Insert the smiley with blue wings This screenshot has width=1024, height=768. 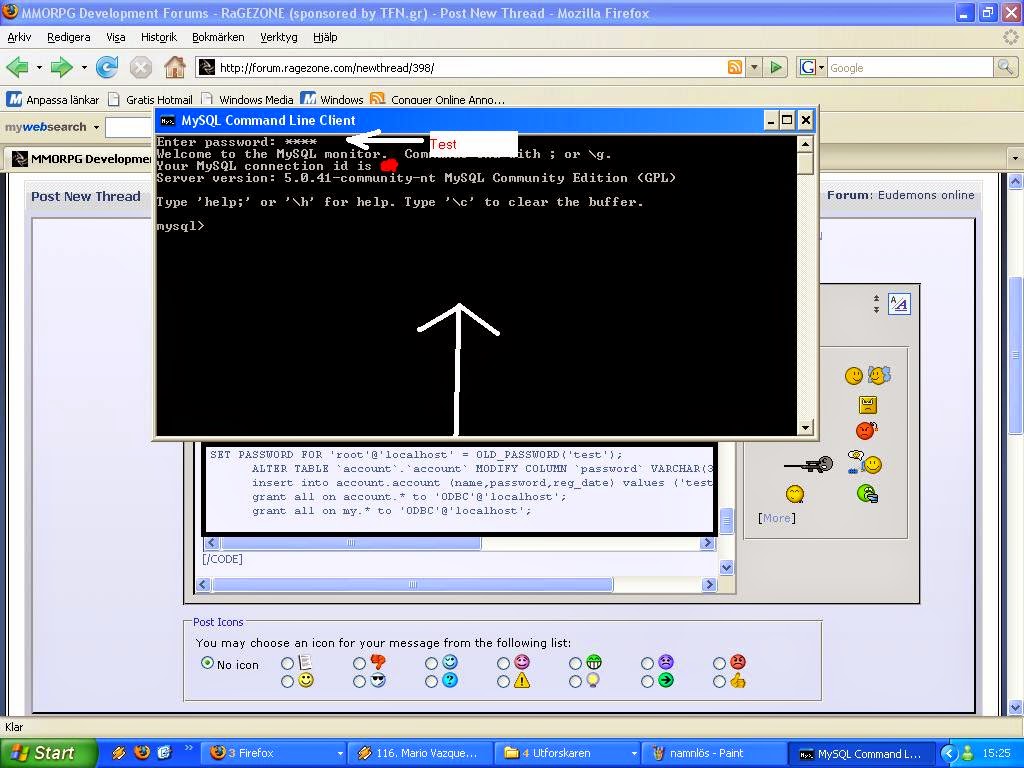pos(879,375)
